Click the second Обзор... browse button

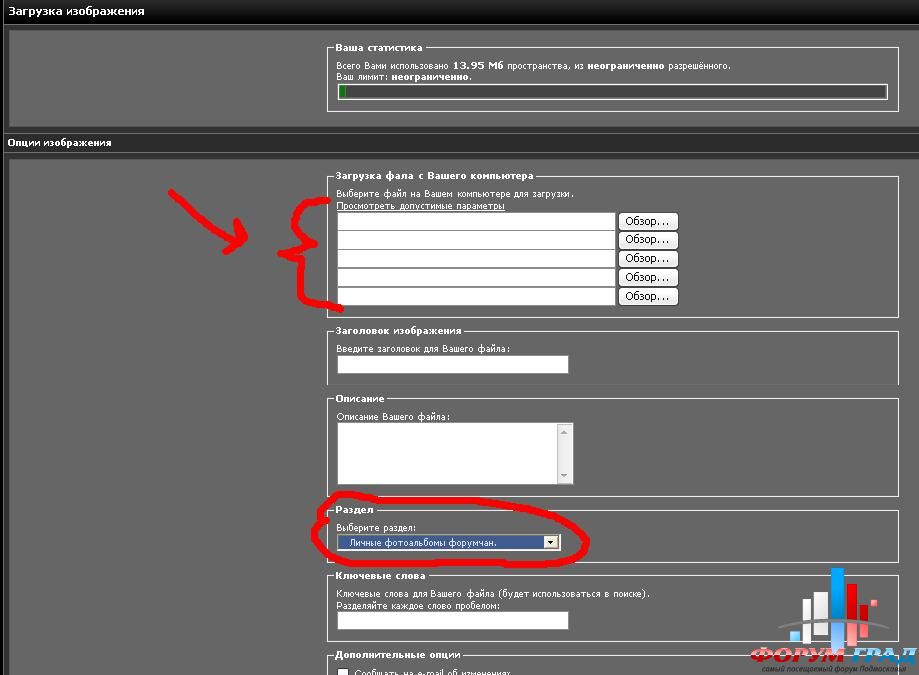pos(648,240)
